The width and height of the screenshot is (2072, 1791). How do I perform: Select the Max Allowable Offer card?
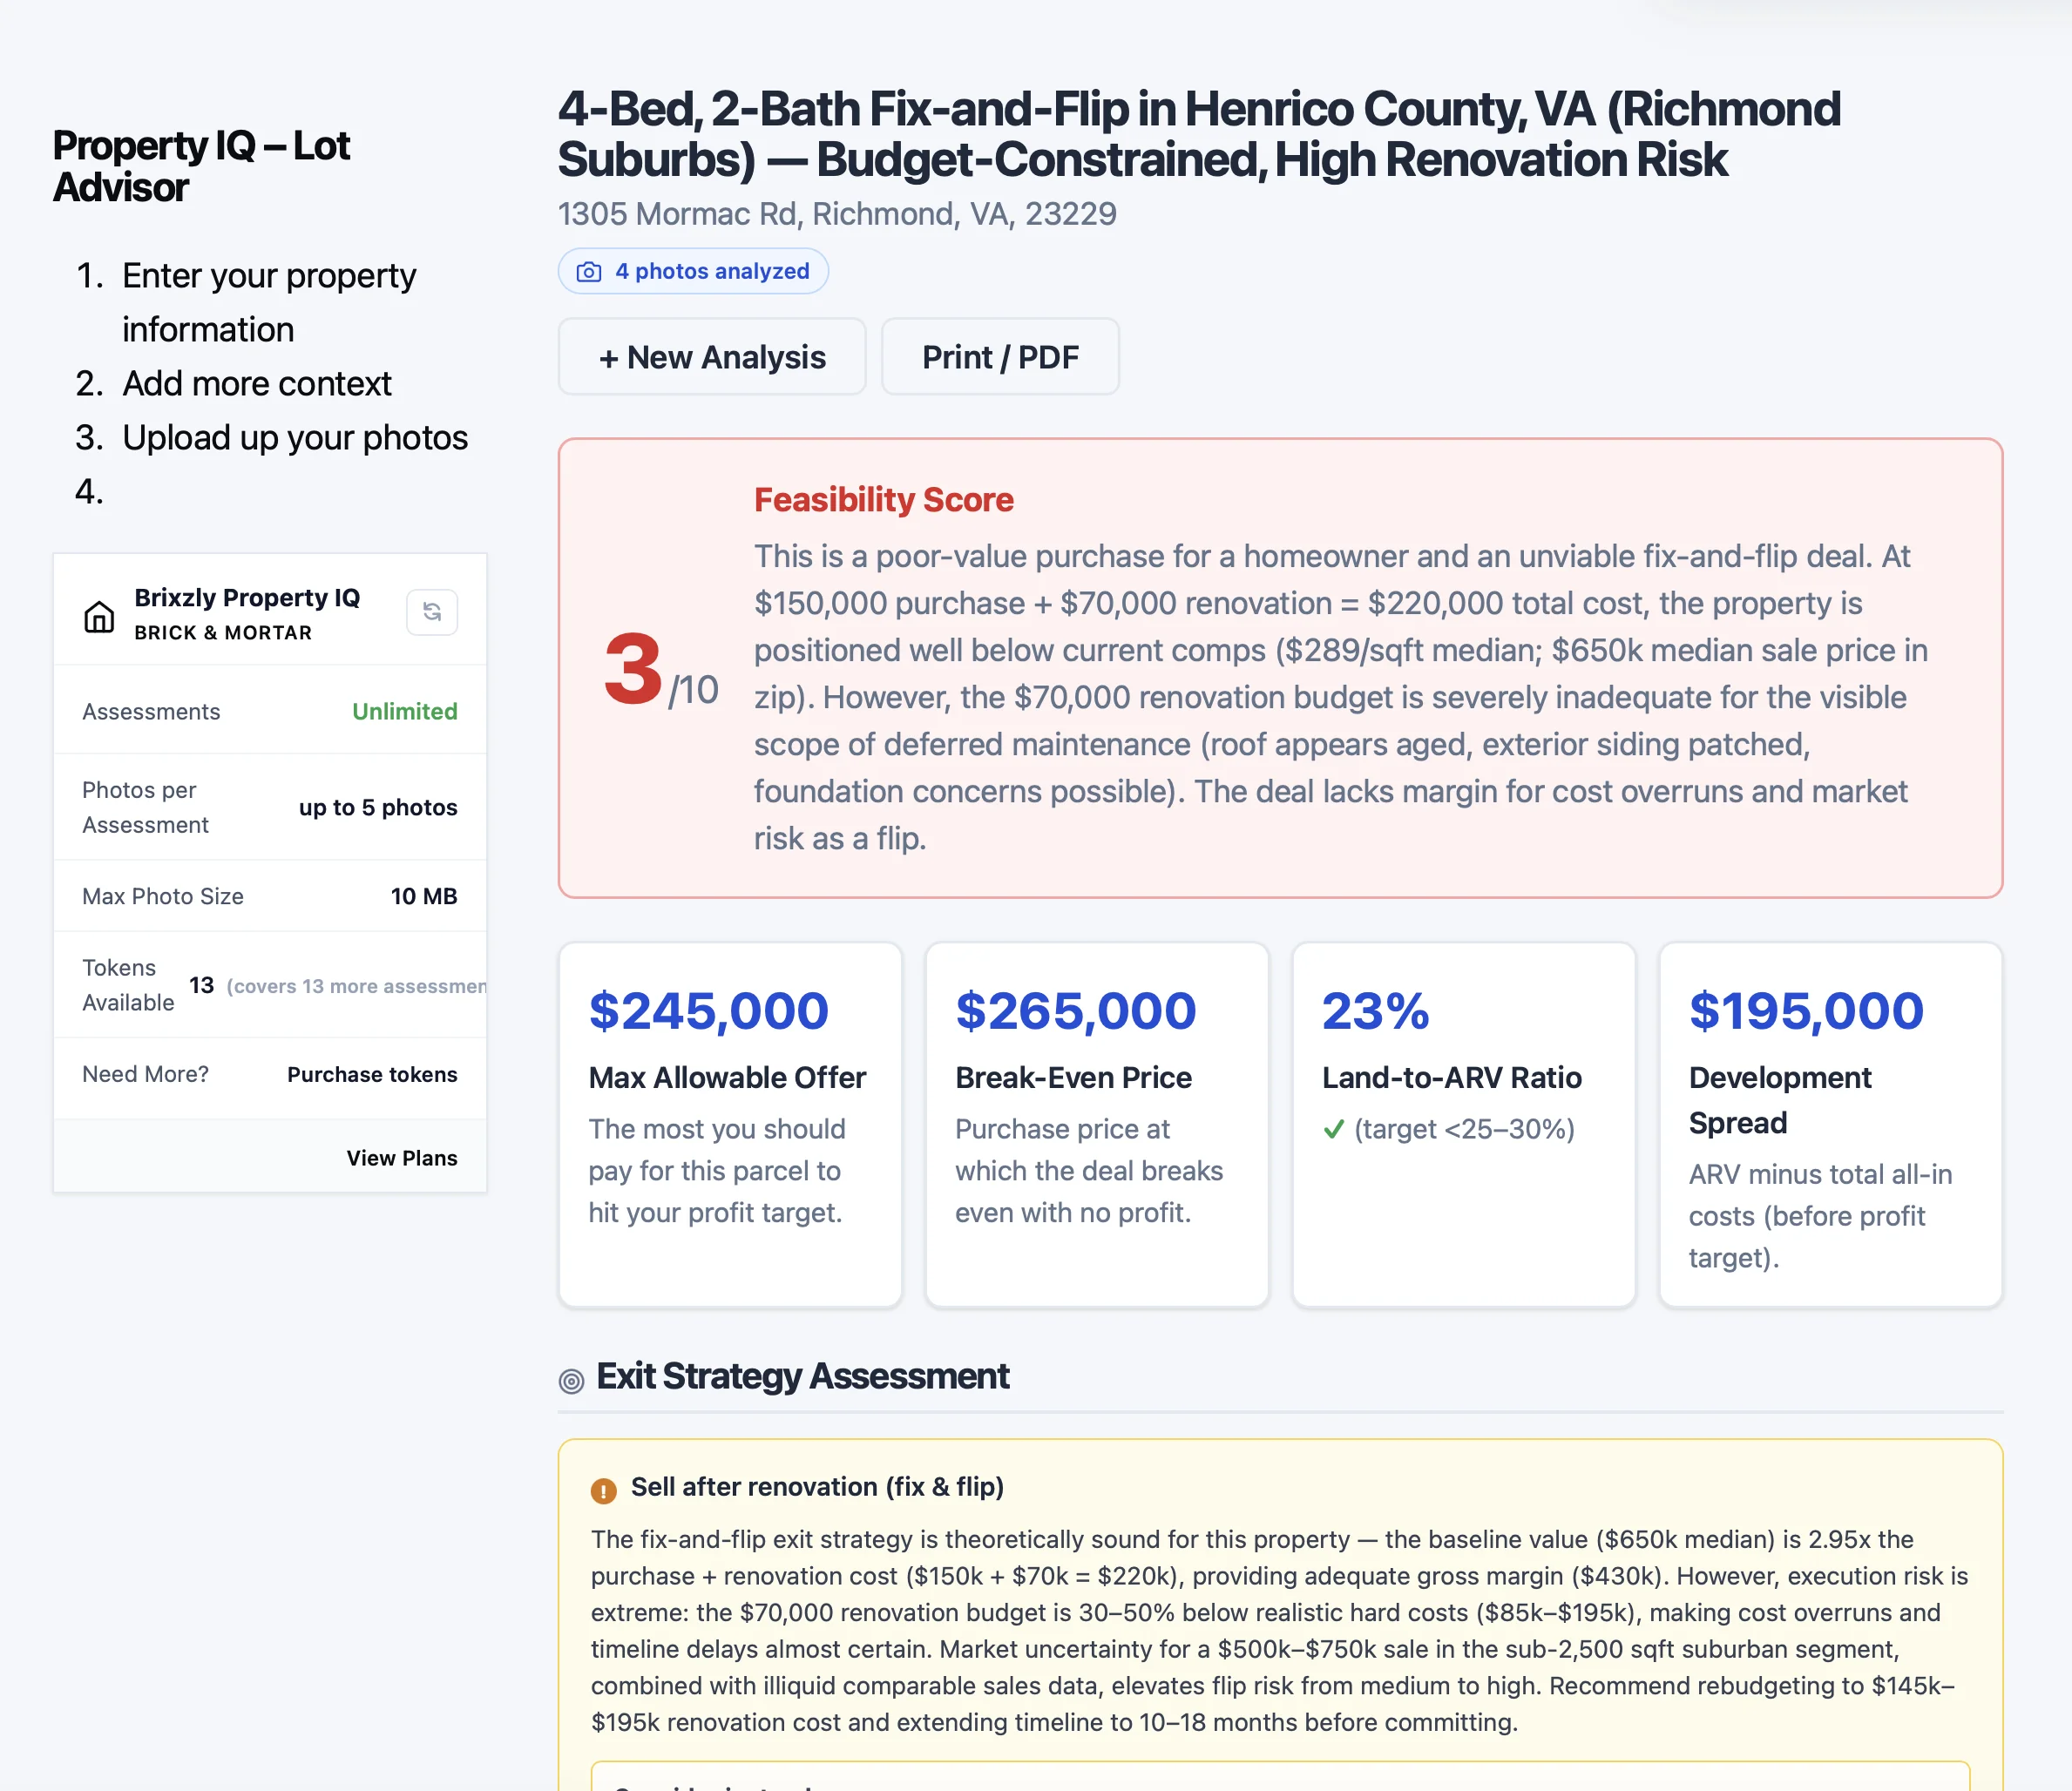coord(730,1124)
